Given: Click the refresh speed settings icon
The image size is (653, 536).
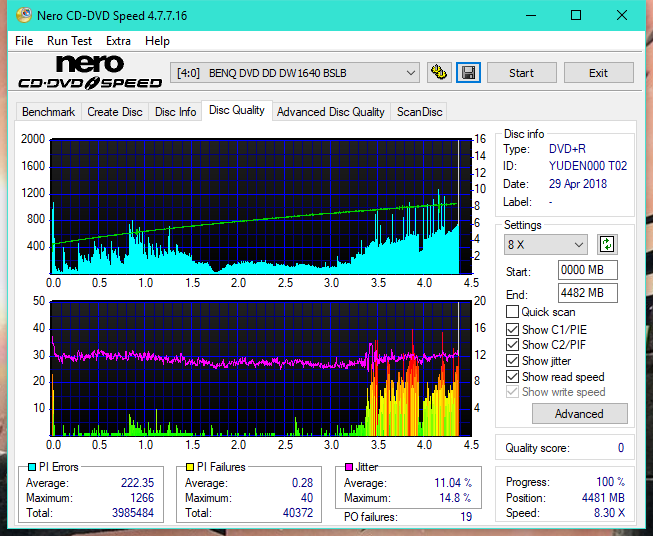Looking at the screenshot, I should point(607,244).
